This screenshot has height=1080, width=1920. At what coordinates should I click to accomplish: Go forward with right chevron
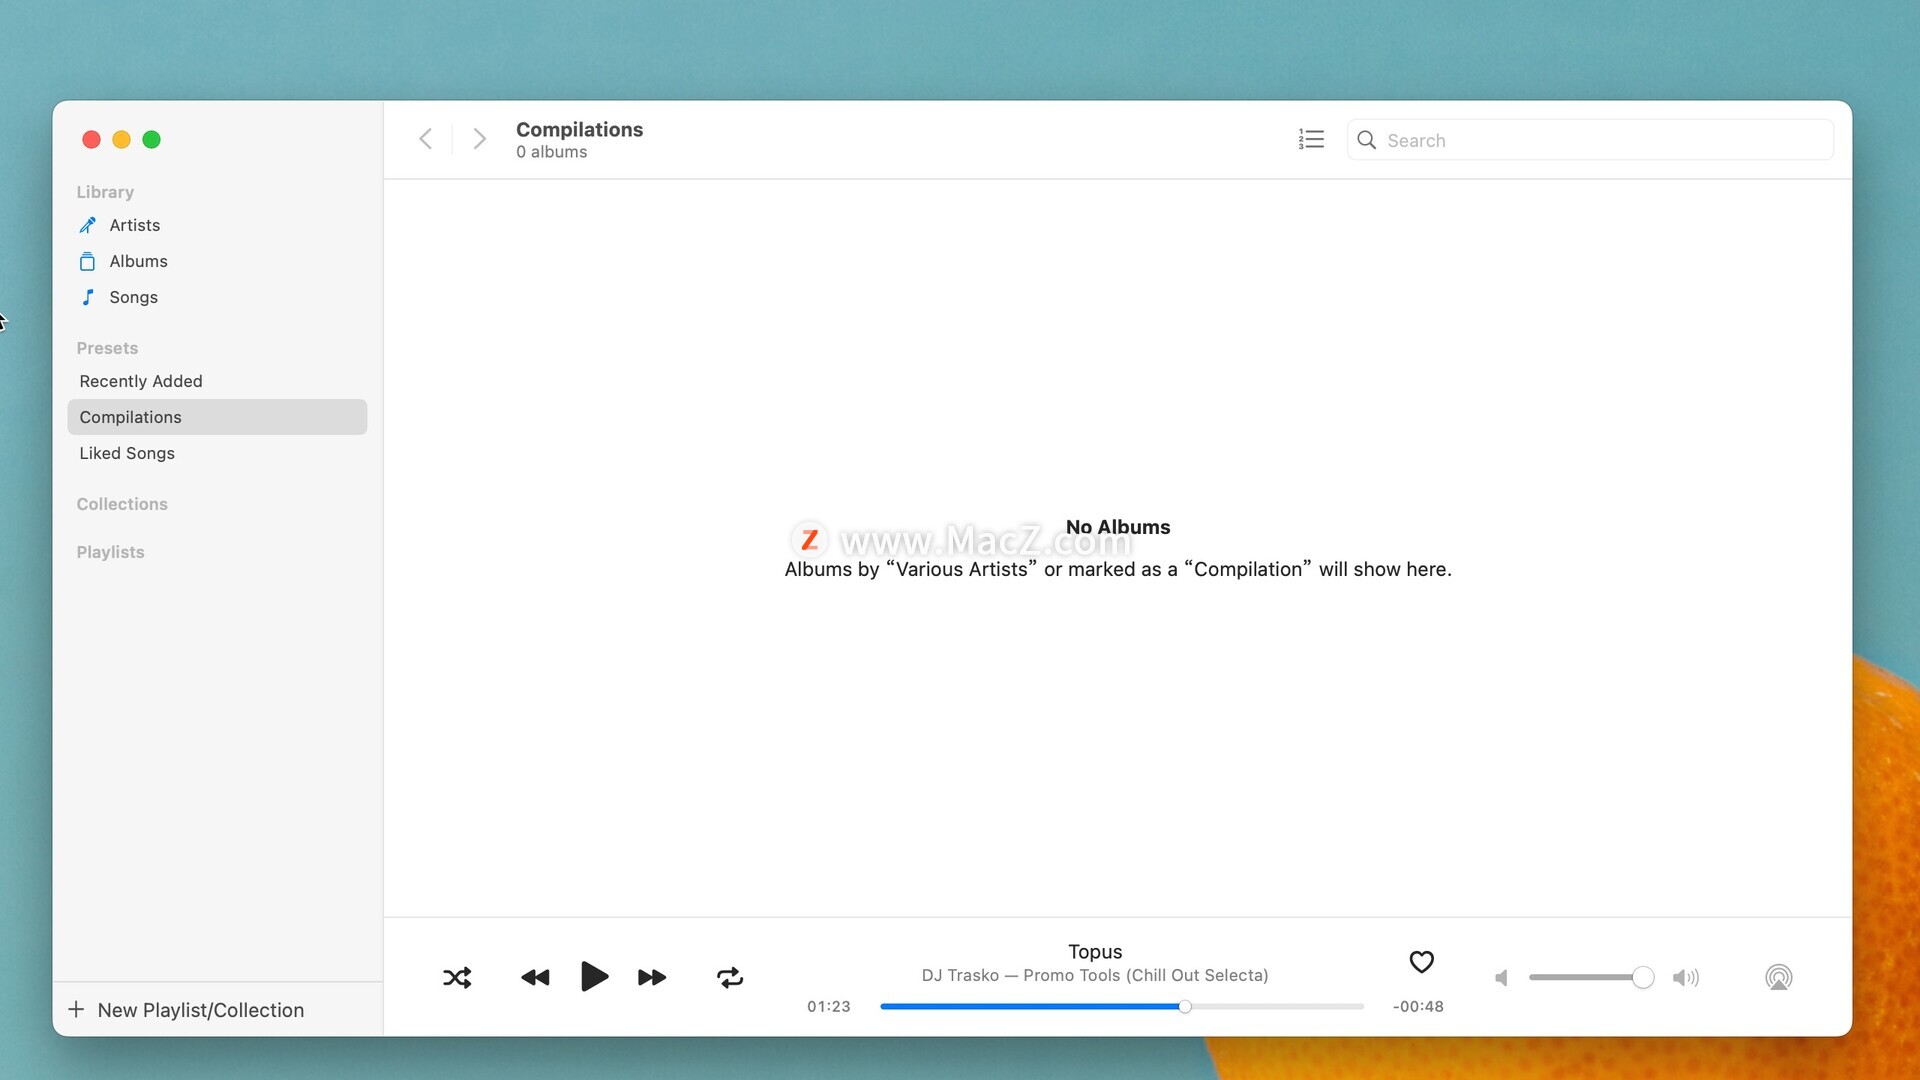pyautogui.click(x=480, y=139)
